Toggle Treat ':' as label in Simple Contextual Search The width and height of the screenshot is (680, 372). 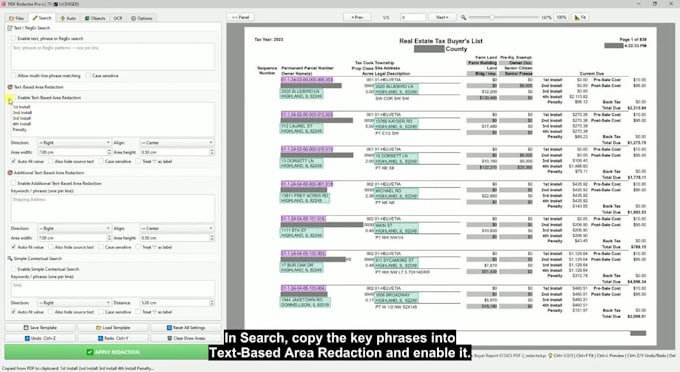(x=138, y=312)
